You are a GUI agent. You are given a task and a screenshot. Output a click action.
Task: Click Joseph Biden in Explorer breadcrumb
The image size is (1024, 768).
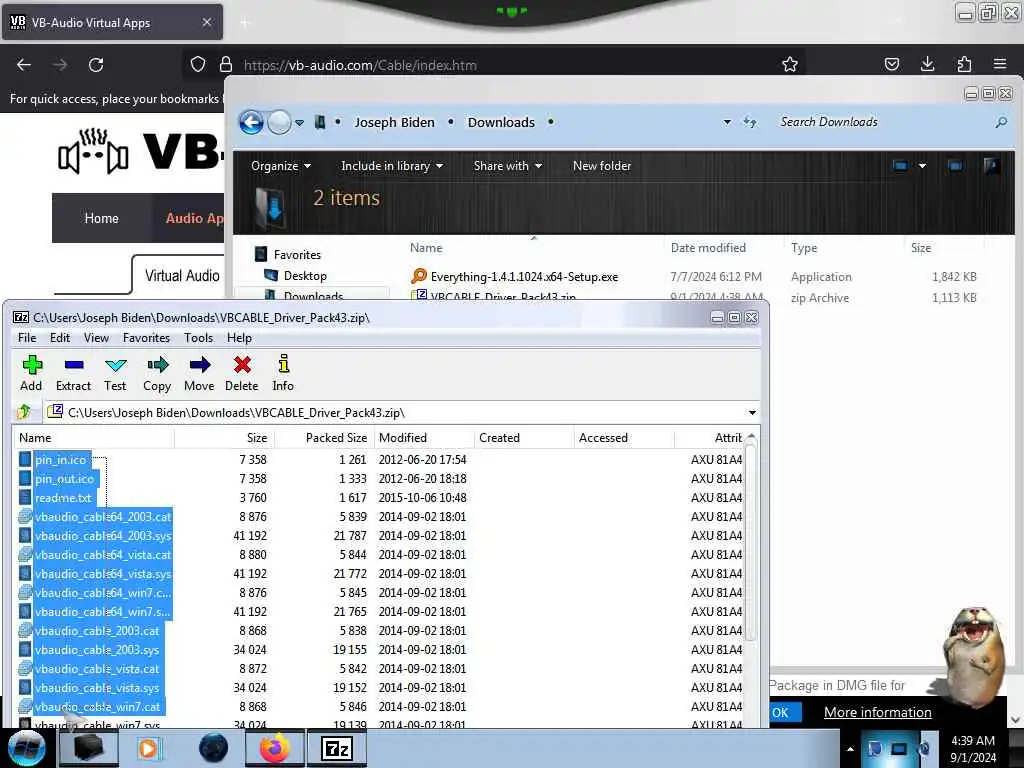[x=394, y=122]
